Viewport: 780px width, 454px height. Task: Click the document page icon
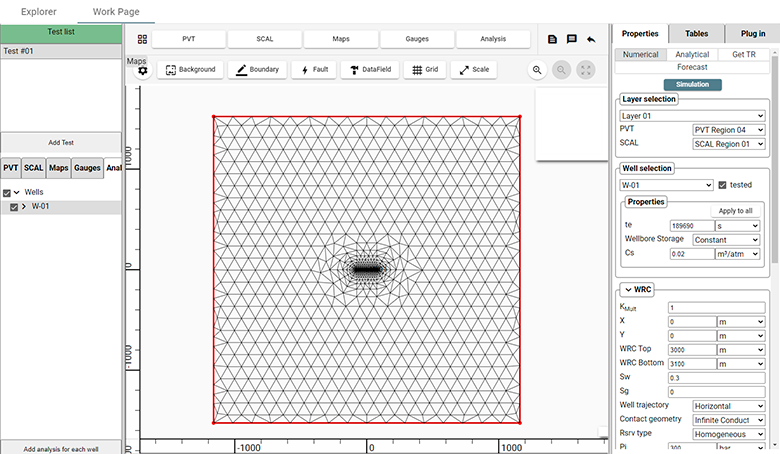[x=552, y=39]
